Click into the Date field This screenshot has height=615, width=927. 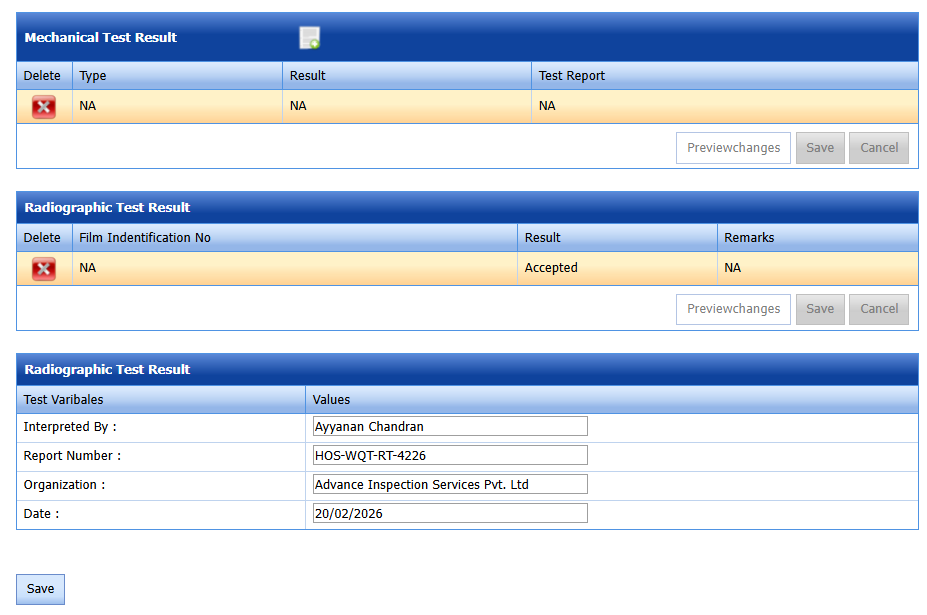[x=449, y=514]
